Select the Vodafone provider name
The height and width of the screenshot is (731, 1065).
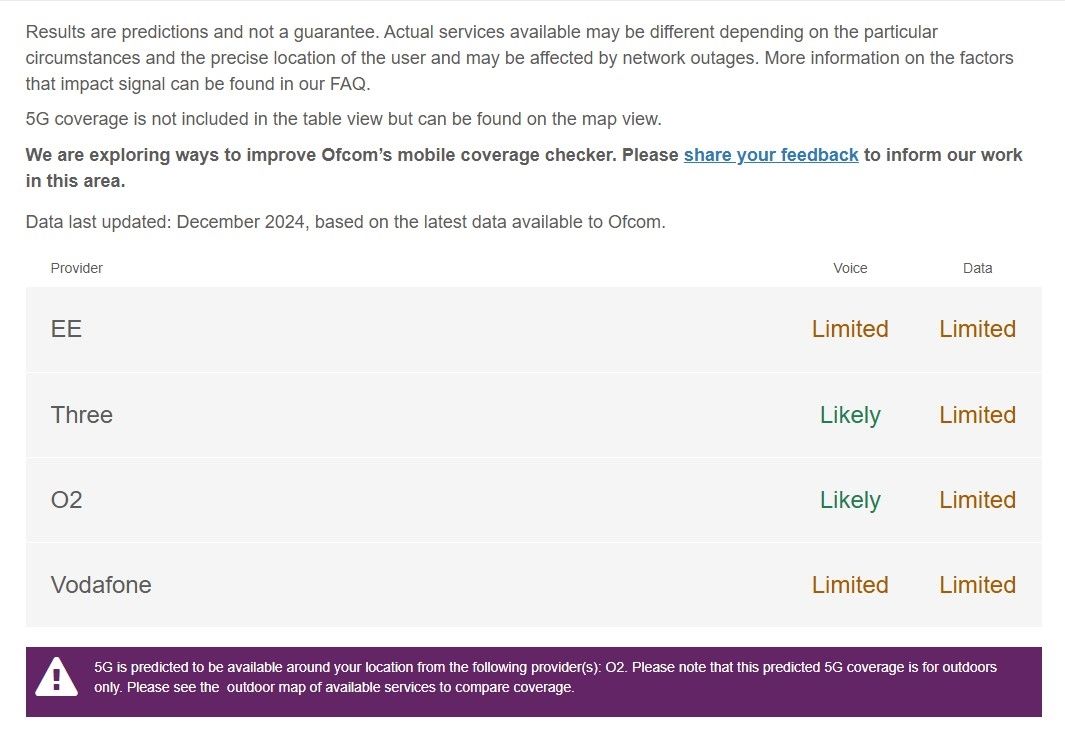point(101,584)
